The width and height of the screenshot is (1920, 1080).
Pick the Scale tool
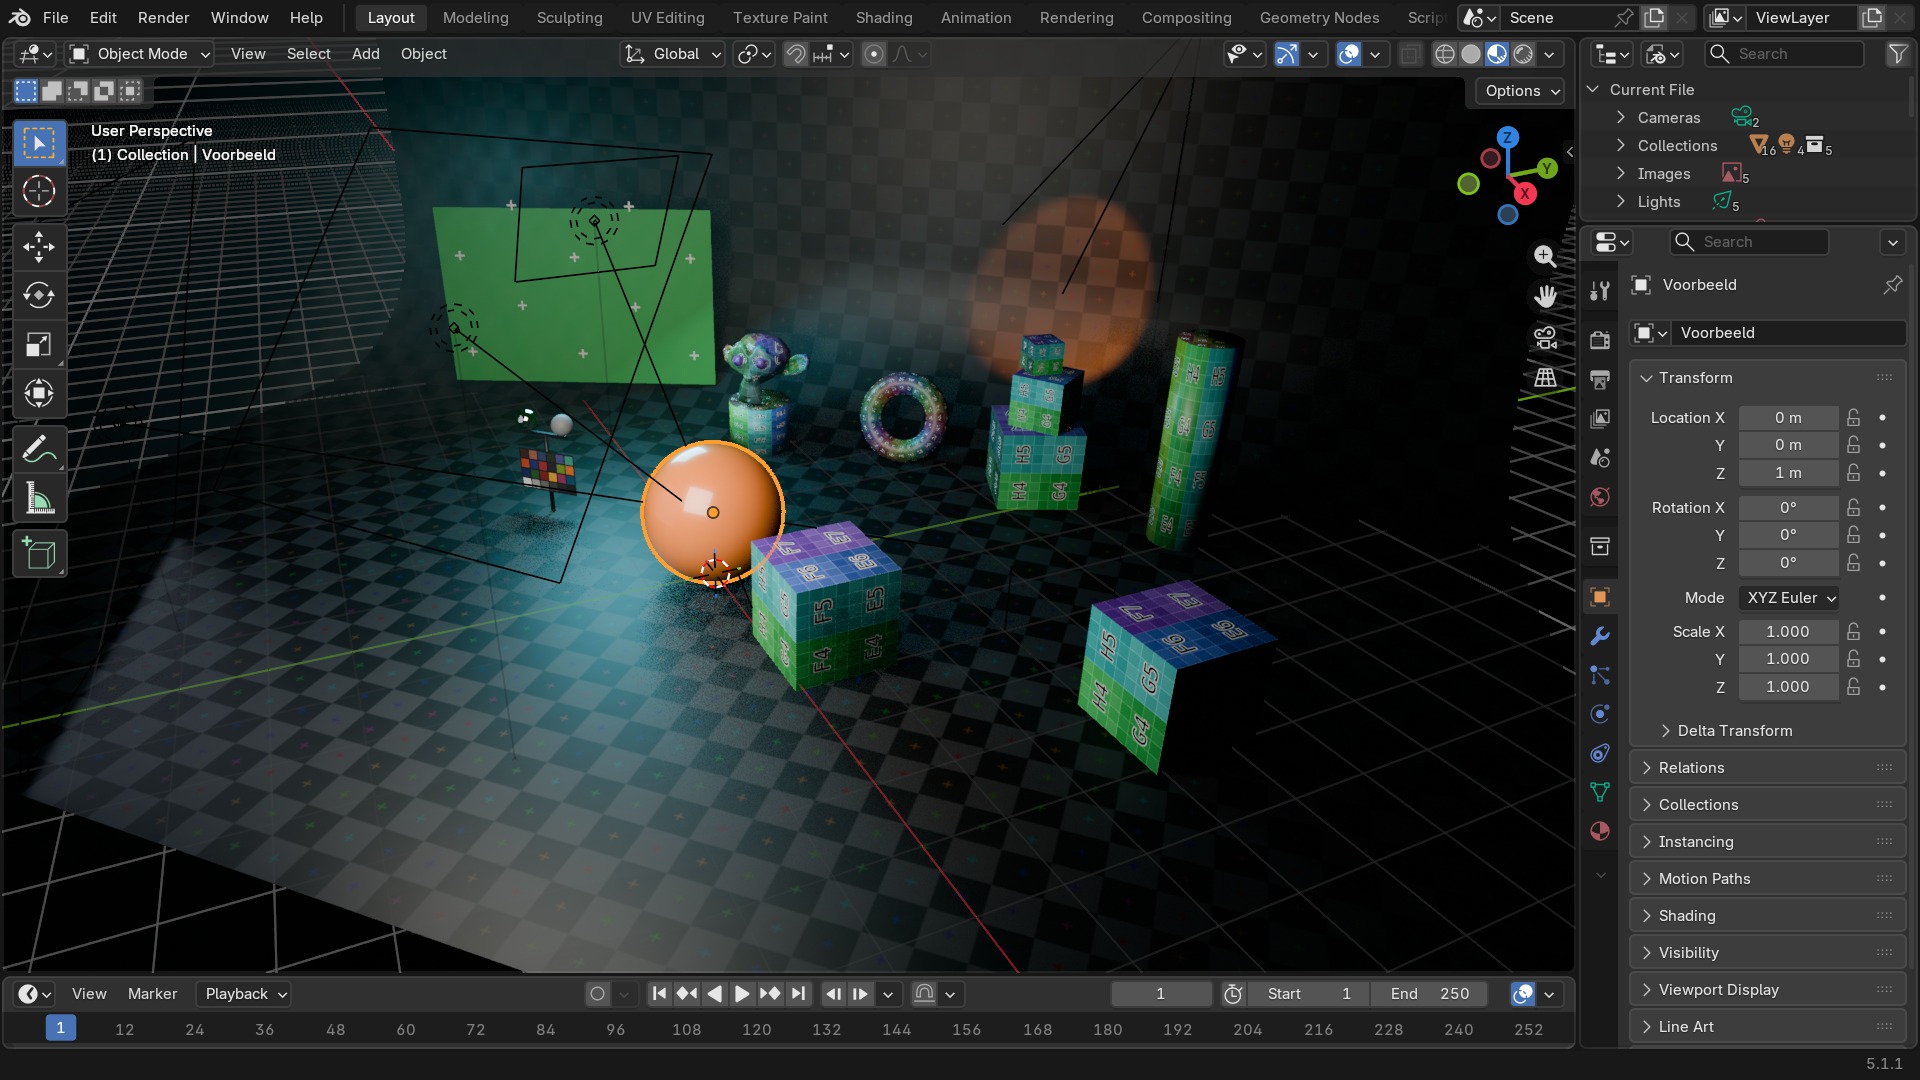pyautogui.click(x=39, y=345)
